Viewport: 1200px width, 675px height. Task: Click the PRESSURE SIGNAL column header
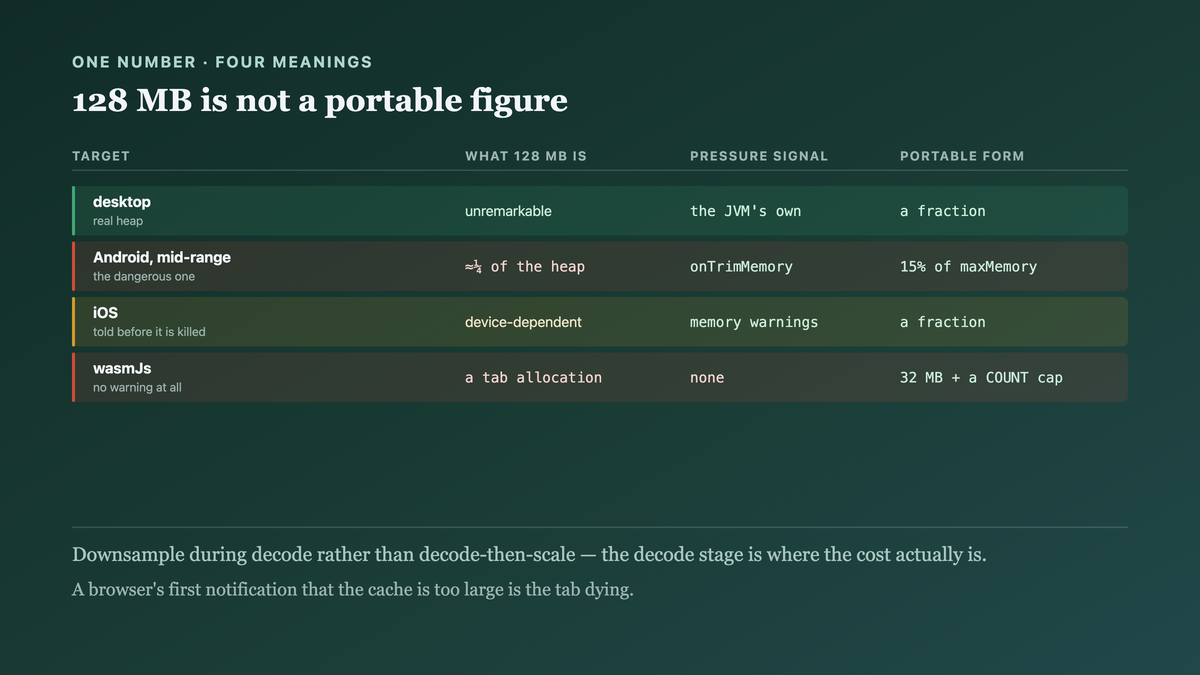pyautogui.click(x=759, y=156)
